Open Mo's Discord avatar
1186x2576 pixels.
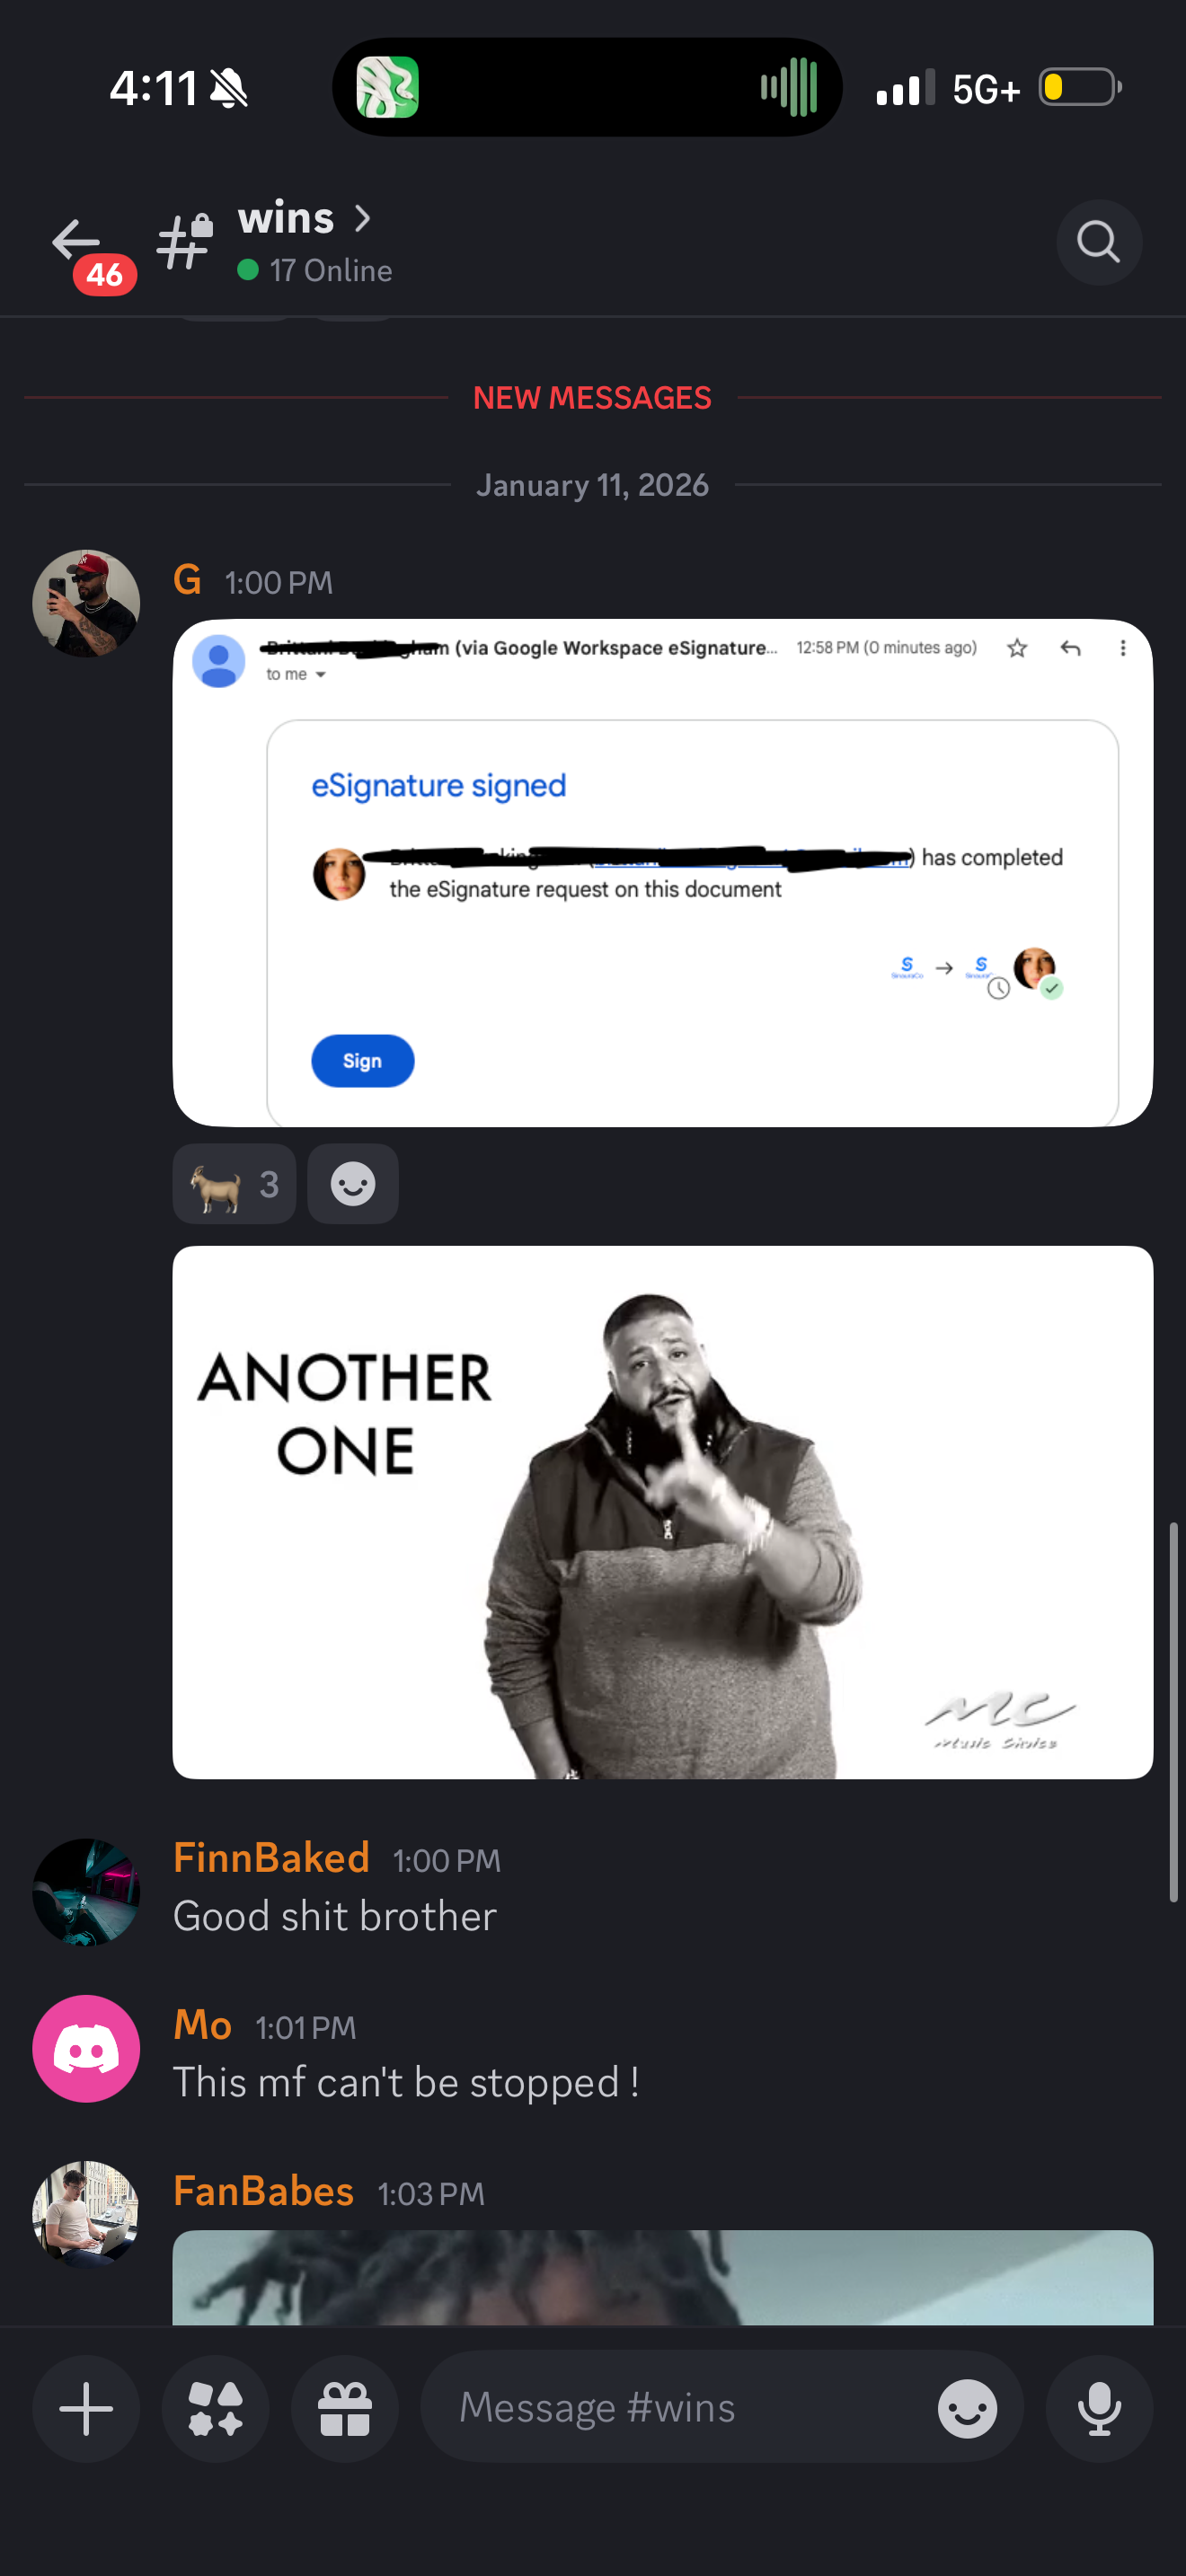[x=86, y=2048]
